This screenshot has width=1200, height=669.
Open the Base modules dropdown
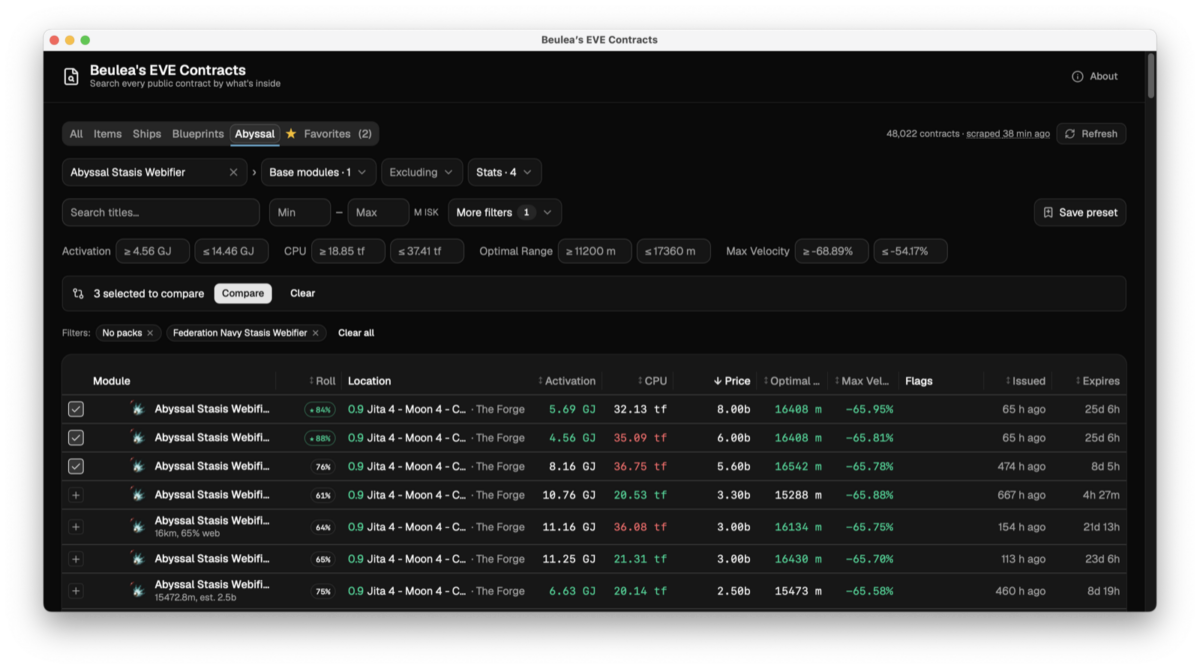pyautogui.click(x=318, y=172)
